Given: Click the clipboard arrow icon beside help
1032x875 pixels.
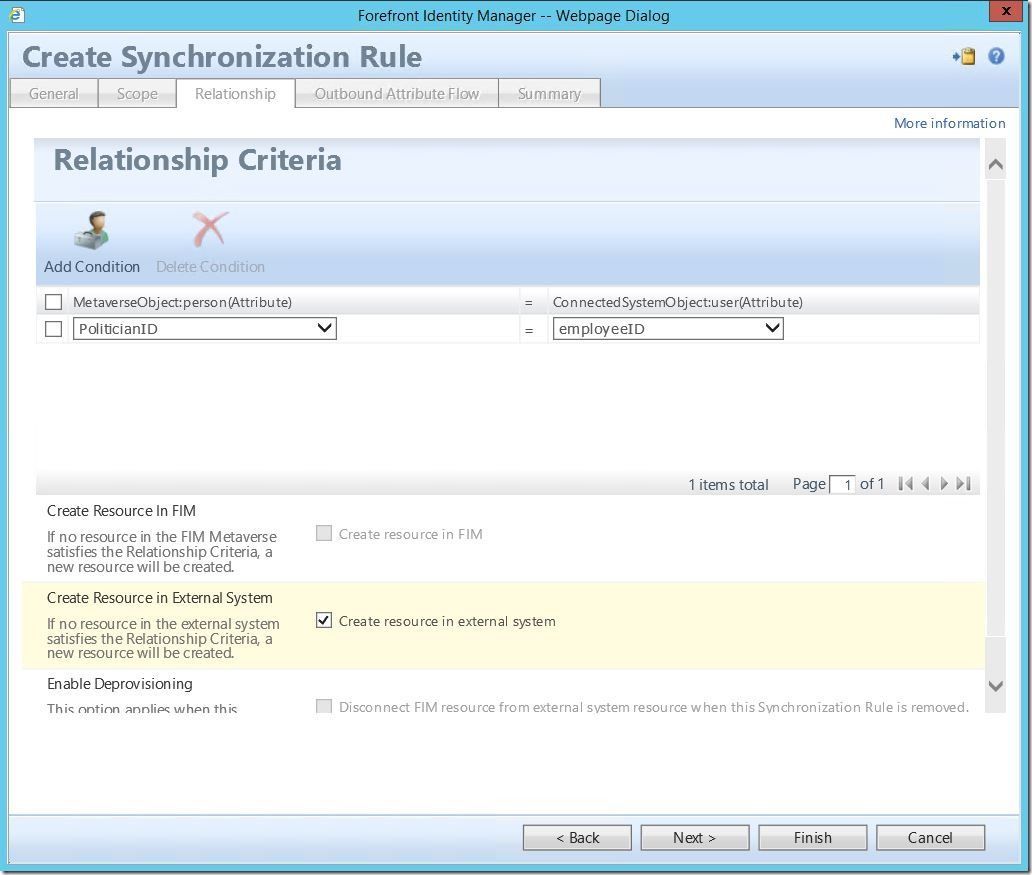Looking at the screenshot, I should [964, 57].
